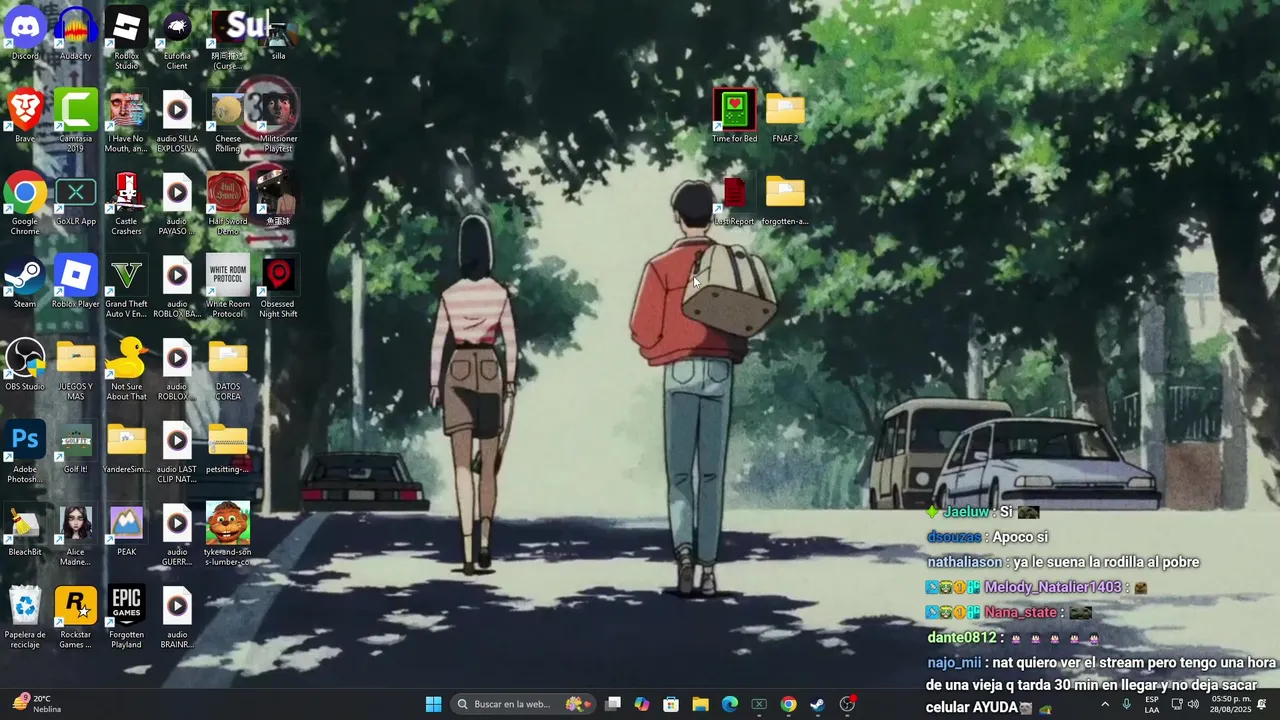Open Microsoft Store from the taskbar
The image size is (1280, 720).
click(x=671, y=704)
